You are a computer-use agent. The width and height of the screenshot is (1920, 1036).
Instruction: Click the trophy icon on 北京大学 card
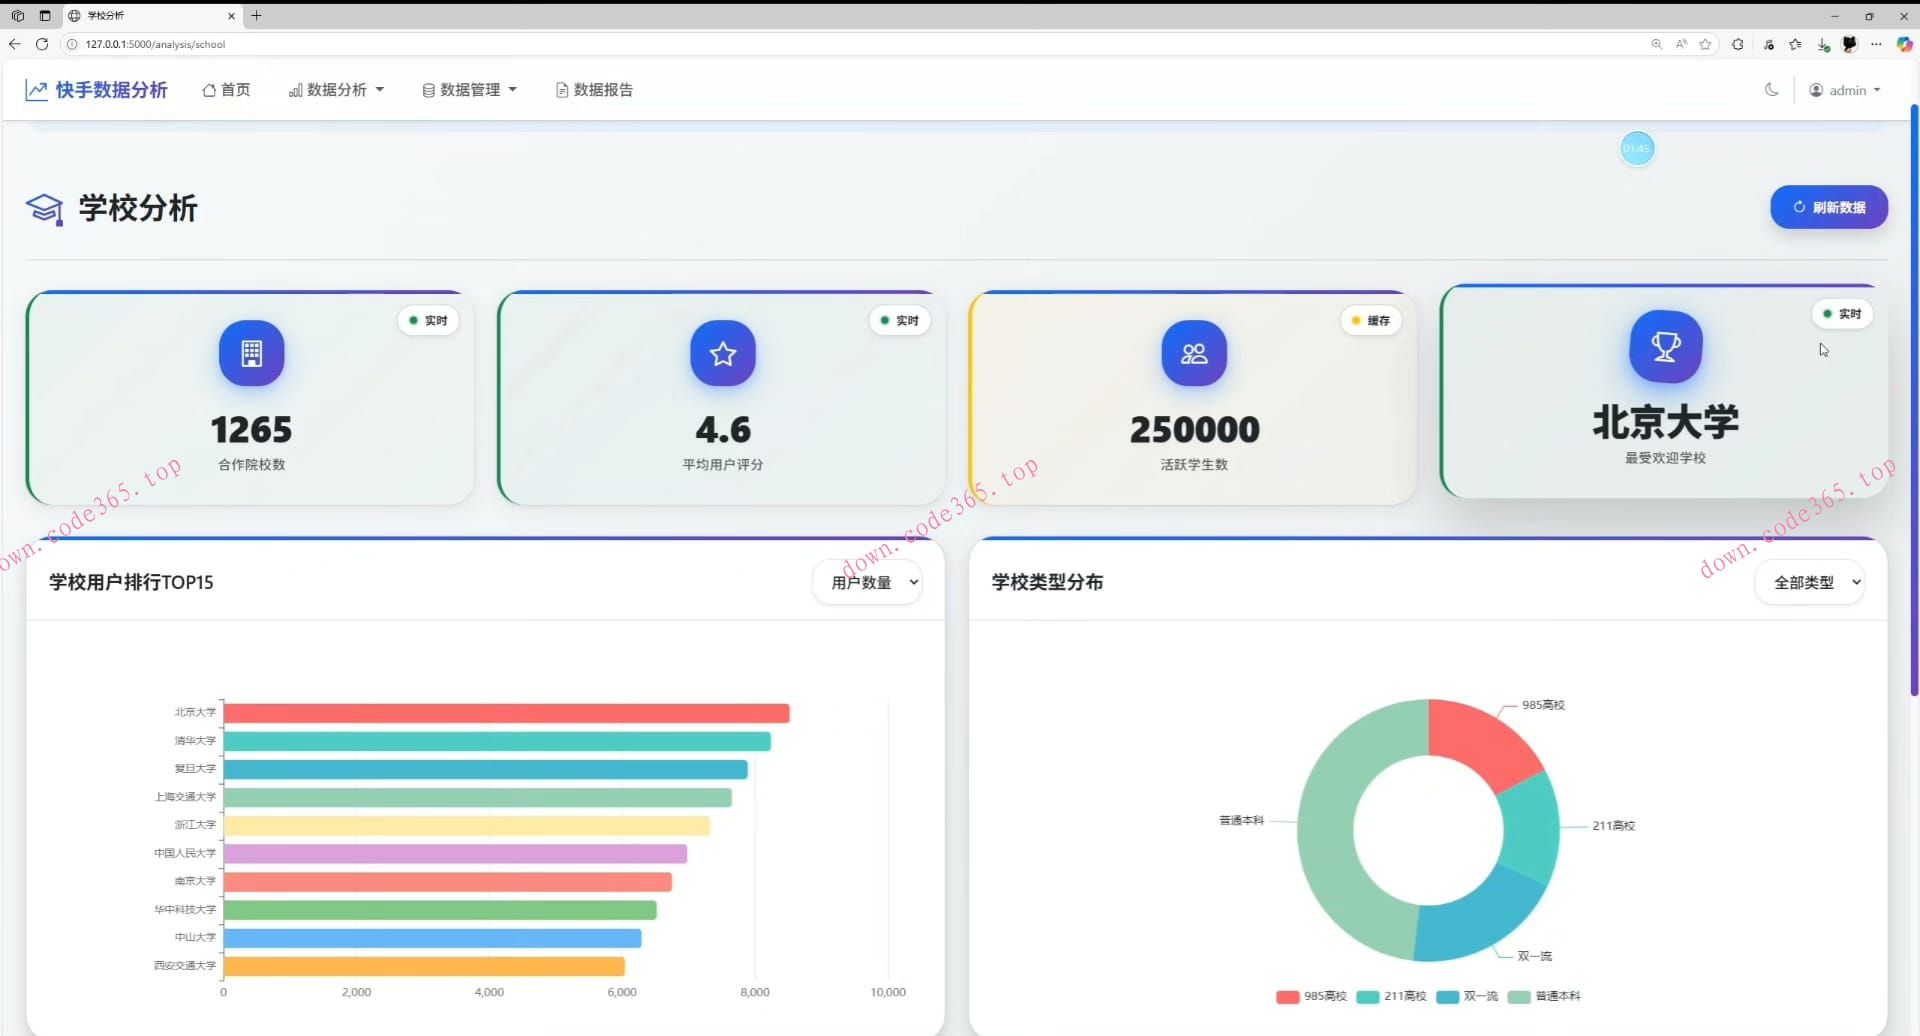1665,347
